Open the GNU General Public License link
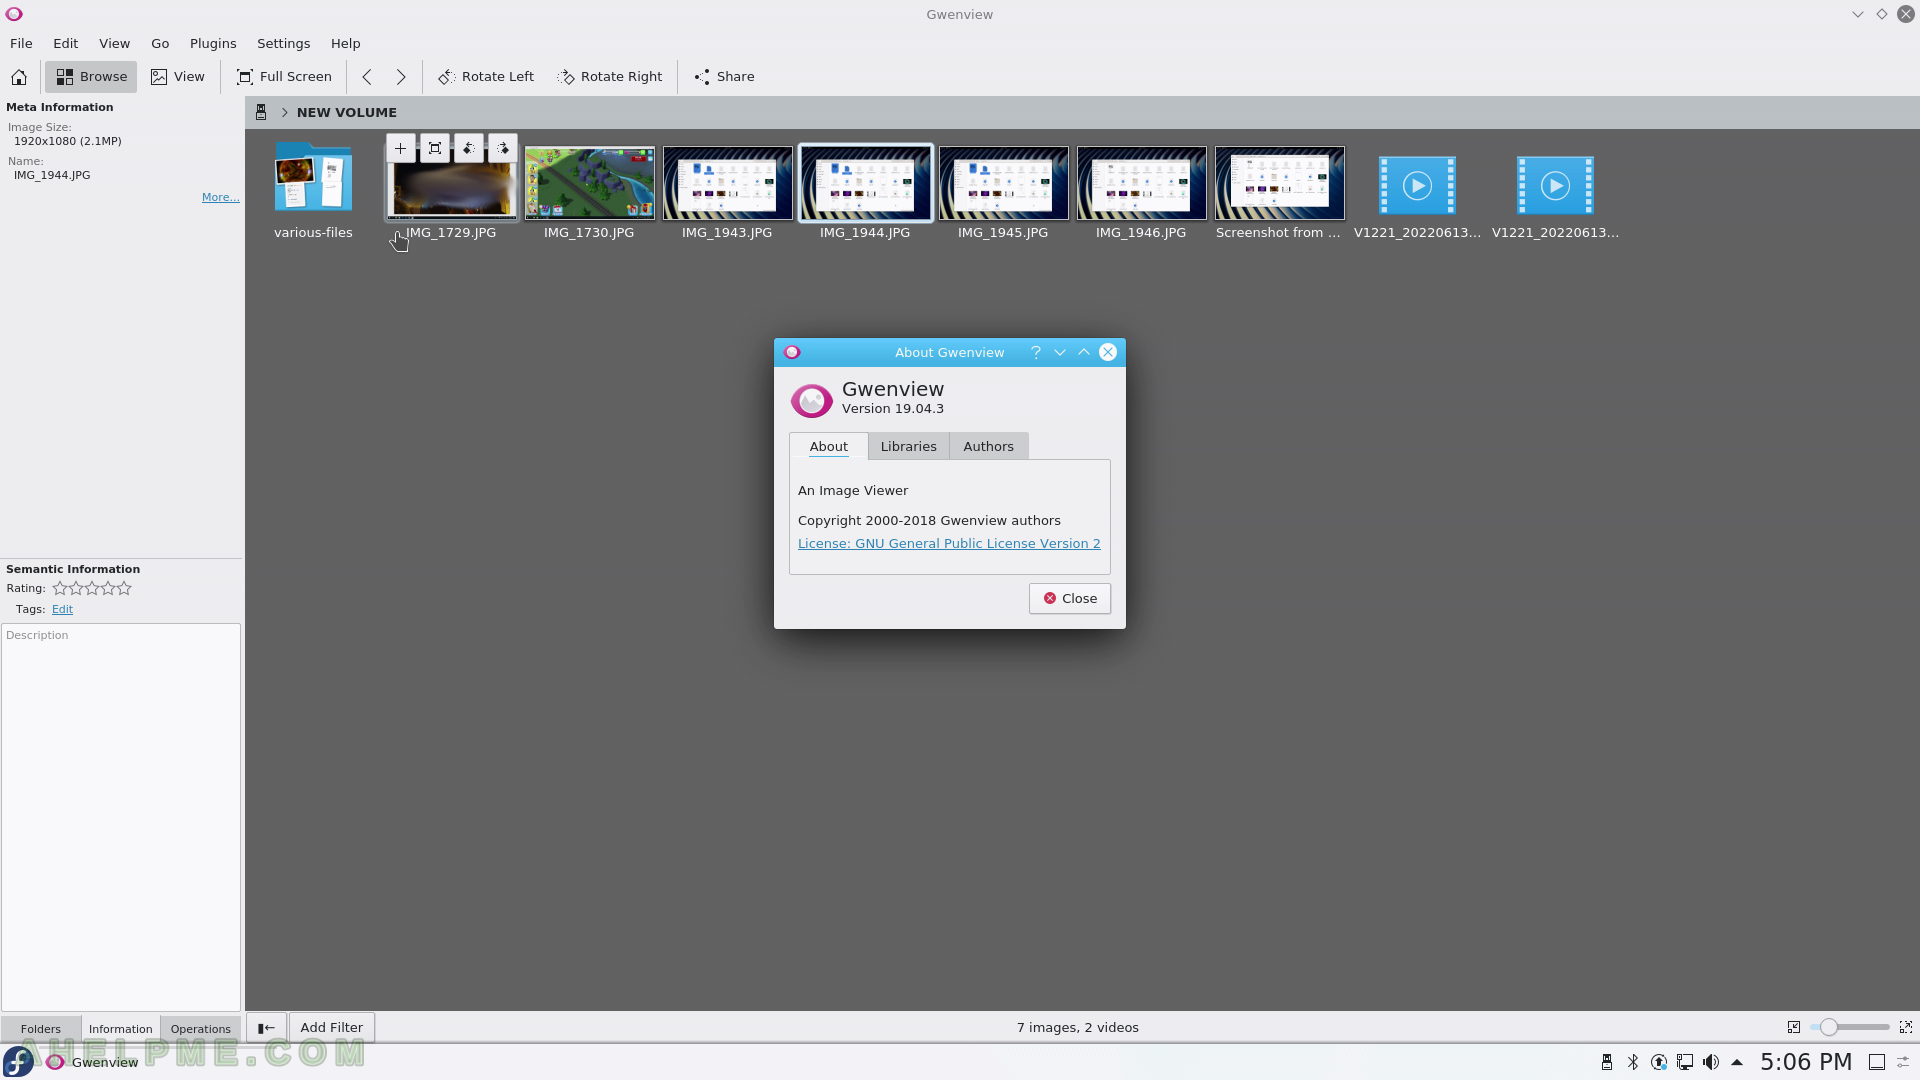 pyautogui.click(x=949, y=543)
